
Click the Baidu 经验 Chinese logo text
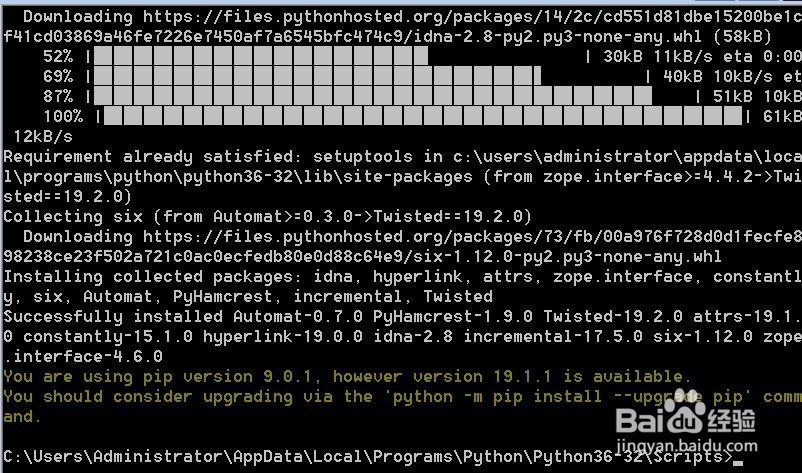coord(731,421)
